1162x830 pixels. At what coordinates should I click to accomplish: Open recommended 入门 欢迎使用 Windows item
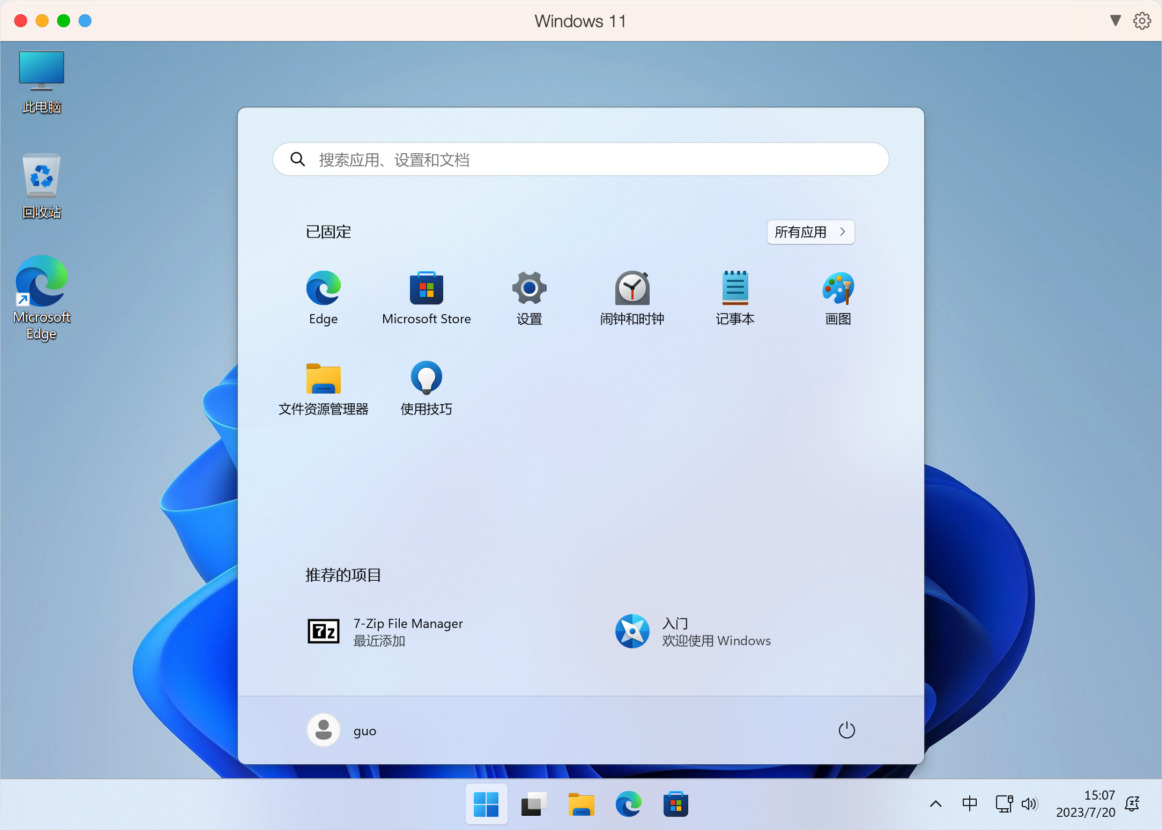click(694, 631)
